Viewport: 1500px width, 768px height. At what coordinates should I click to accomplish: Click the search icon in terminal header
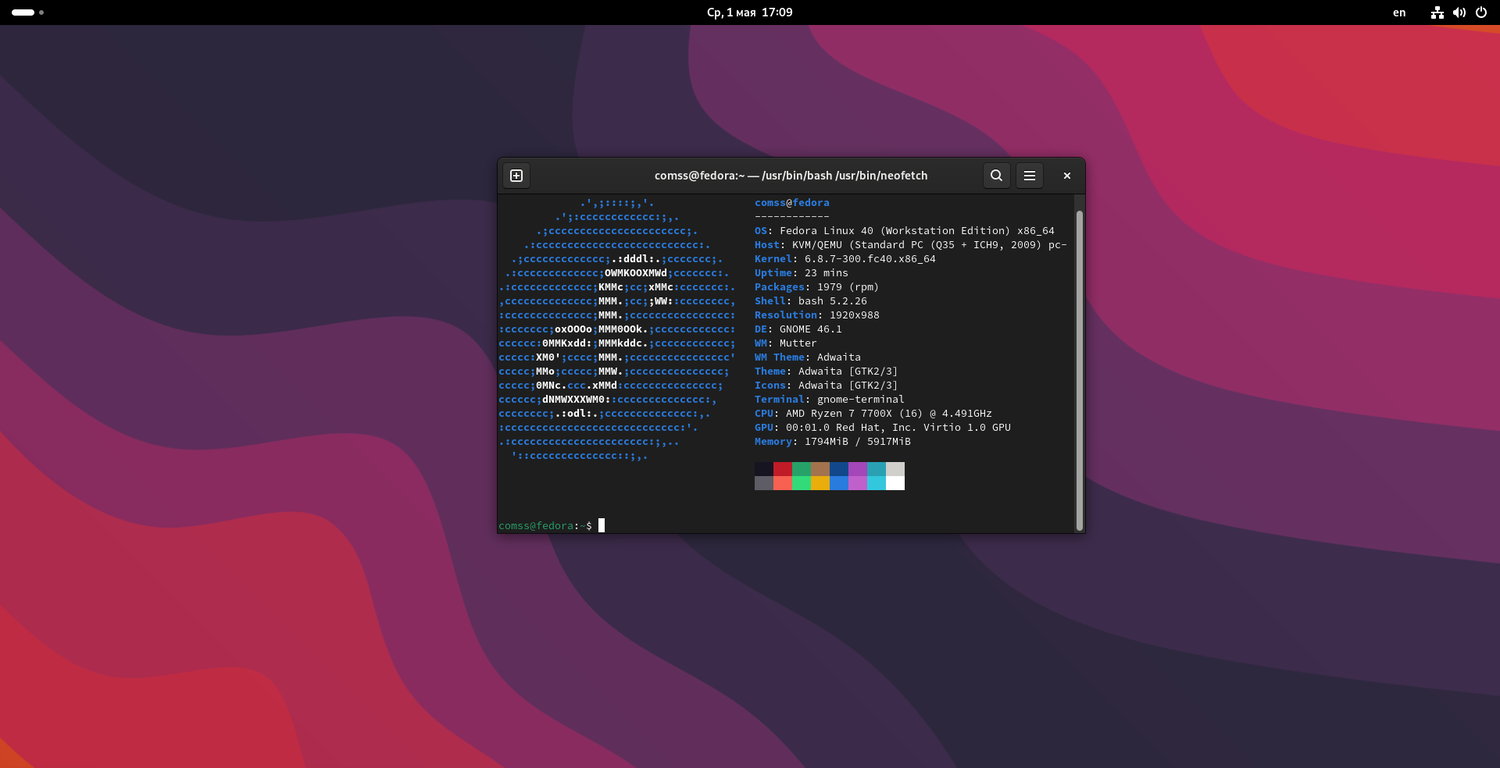pyautogui.click(x=996, y=176)
